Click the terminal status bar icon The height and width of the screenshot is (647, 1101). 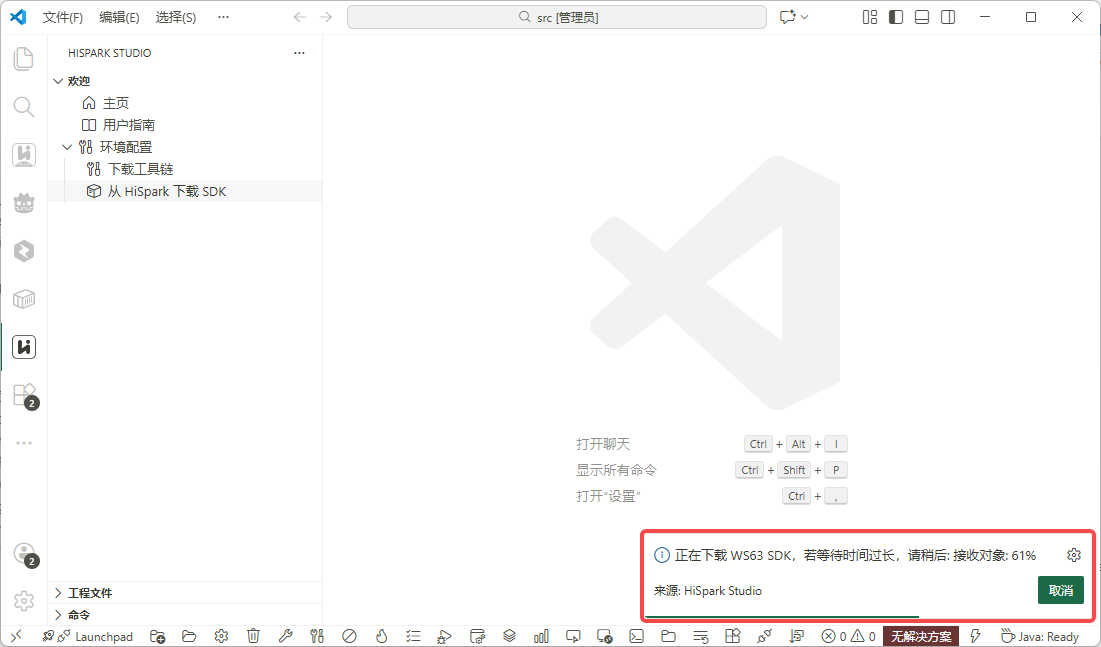[x=636, y=636]
